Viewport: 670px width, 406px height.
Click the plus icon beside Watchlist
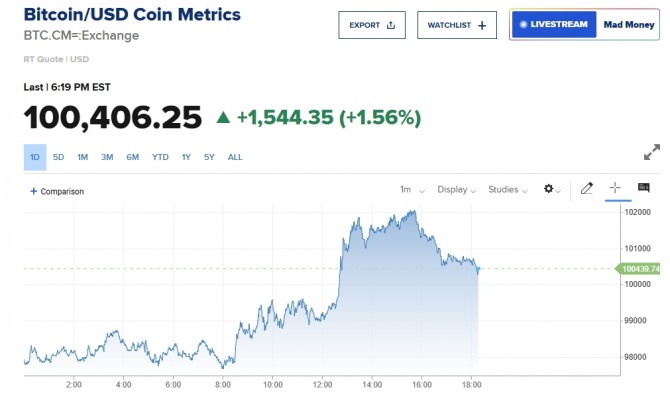click(x=482, y=25)
